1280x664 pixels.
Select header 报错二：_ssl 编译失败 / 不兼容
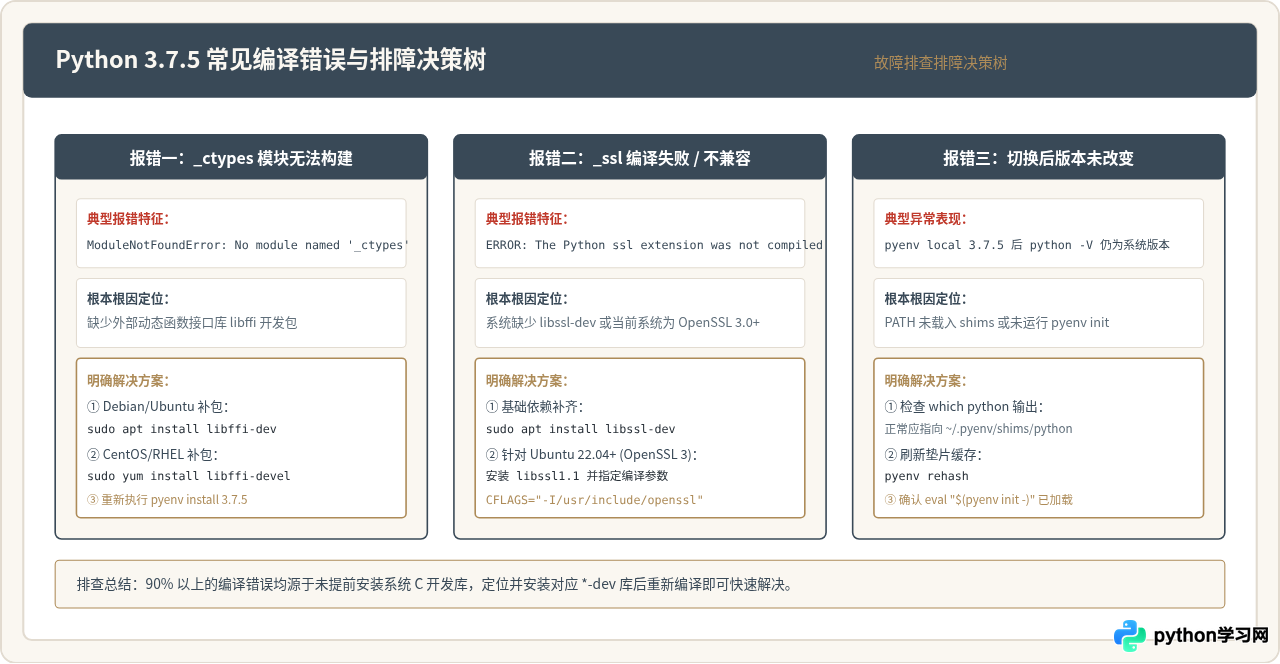coord(640,158)
